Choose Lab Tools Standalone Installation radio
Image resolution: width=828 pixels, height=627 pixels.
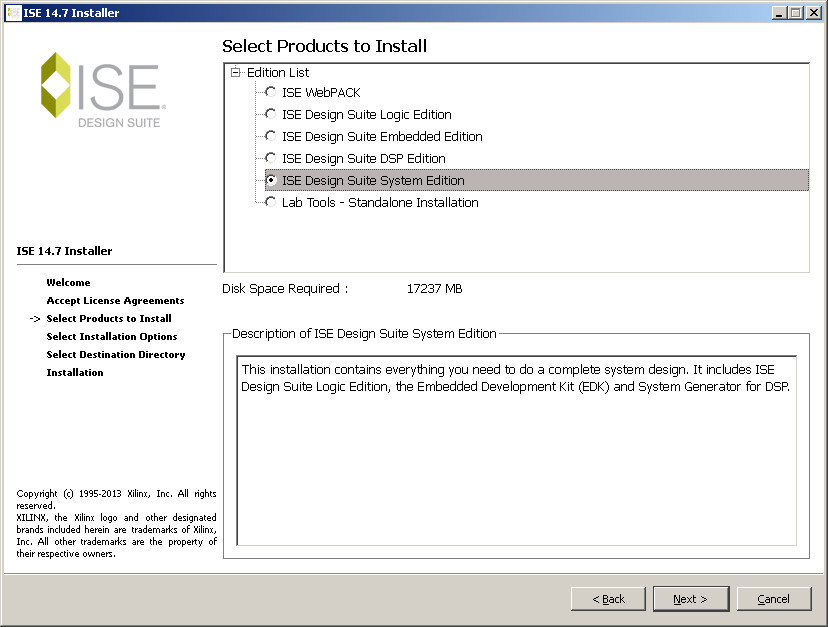click(x=270, y=202)
